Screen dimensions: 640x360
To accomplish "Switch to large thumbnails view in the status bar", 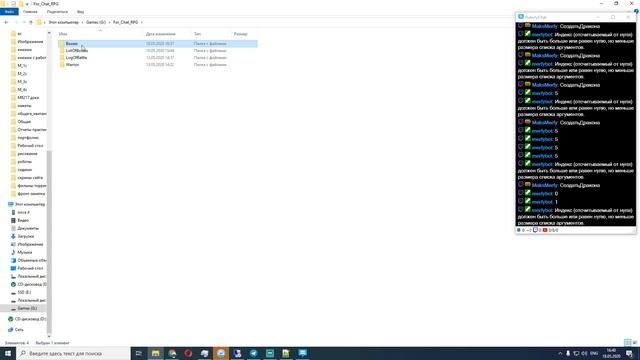I will coord(635,342).
